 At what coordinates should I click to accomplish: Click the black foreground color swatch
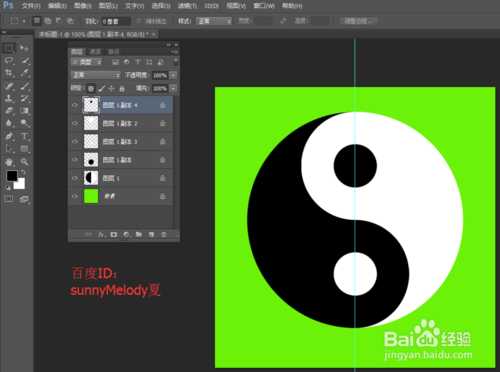(12, 176)
